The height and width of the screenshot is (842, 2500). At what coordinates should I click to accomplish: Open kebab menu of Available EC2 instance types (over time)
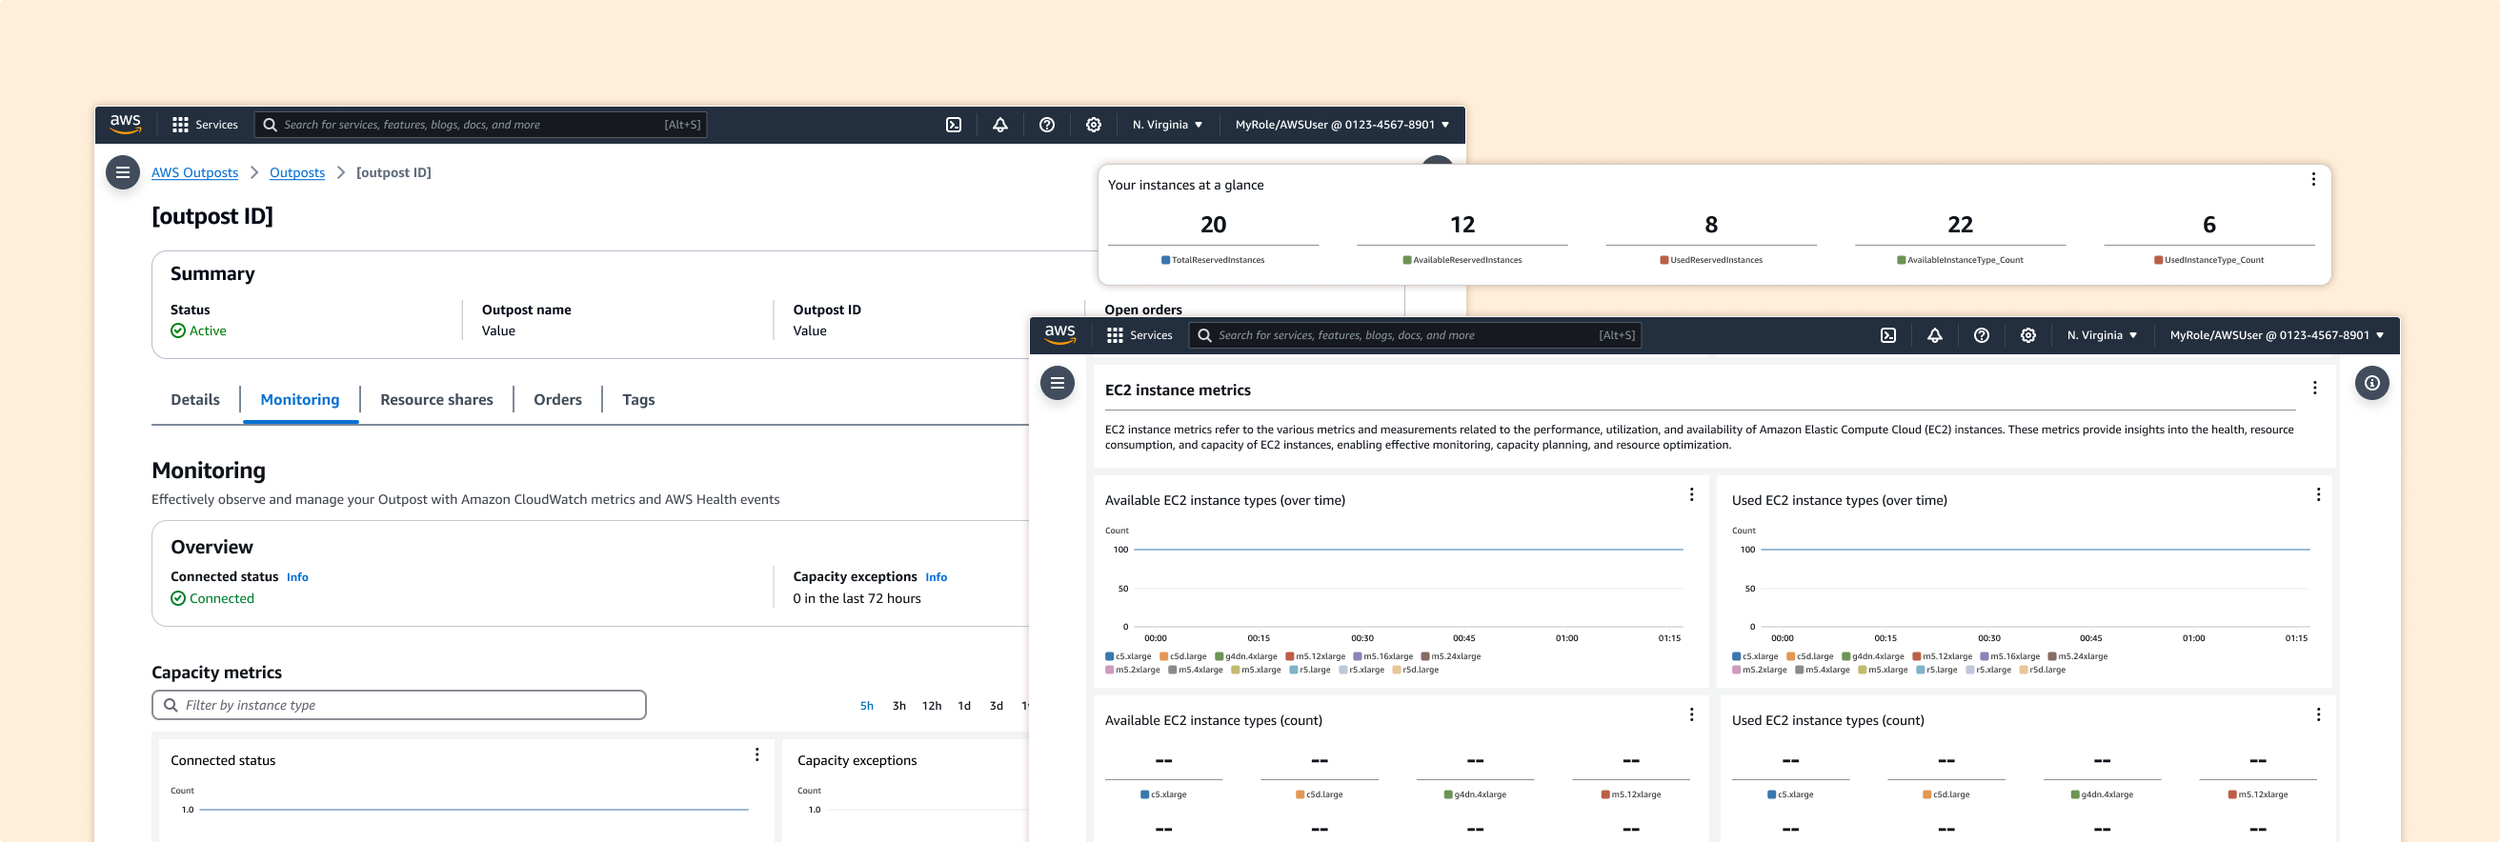coord(1692,495)
